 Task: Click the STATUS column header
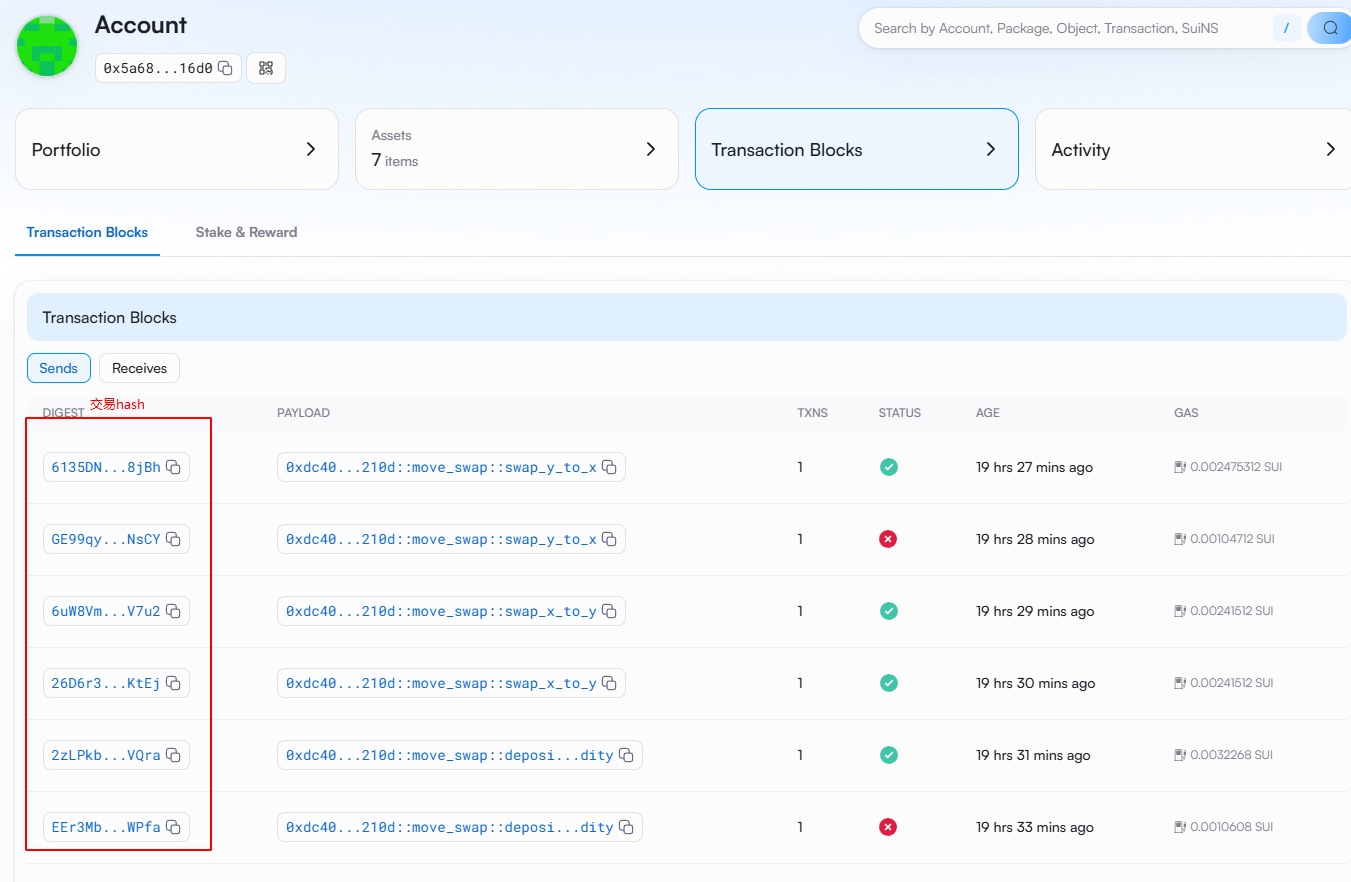(x=900, y=412)
